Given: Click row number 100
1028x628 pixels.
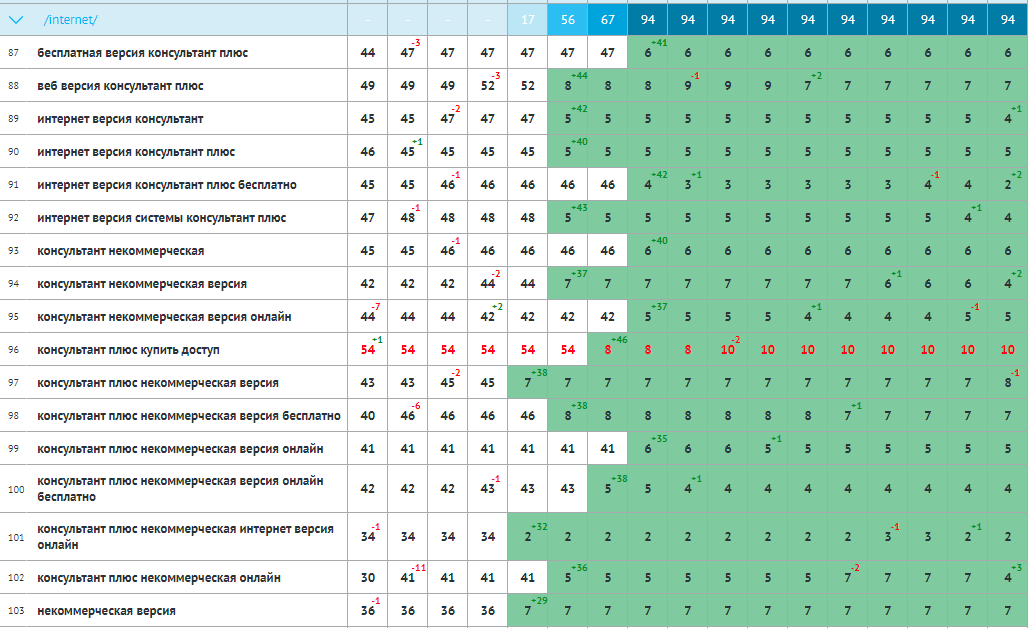Looking at the screenshot, I should coord(16,490).
